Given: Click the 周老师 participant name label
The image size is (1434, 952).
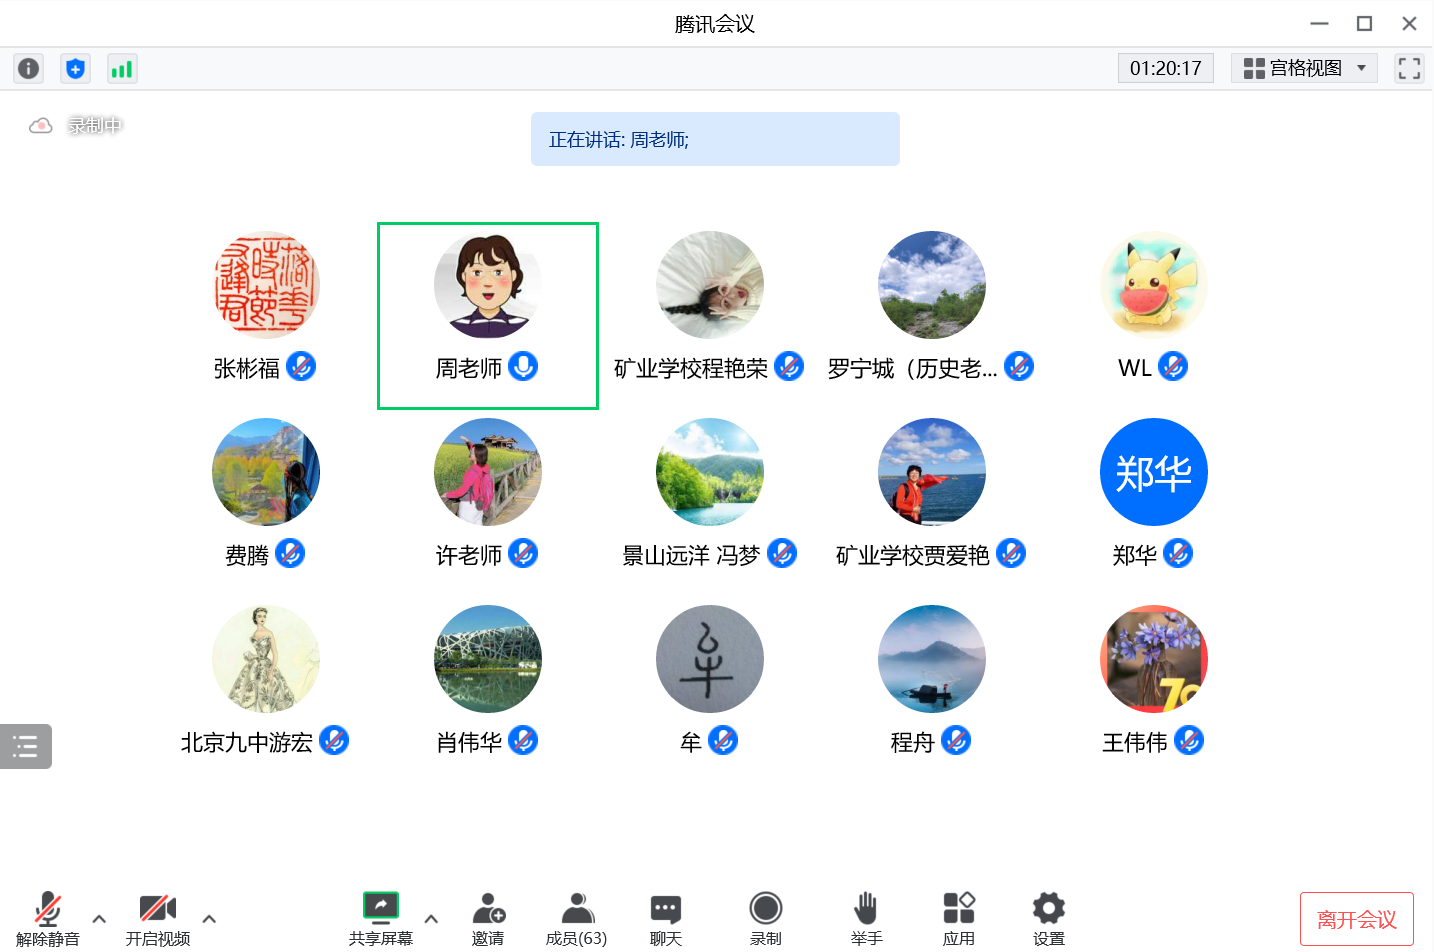Looking at the screenshot, I should pos(468,369).
